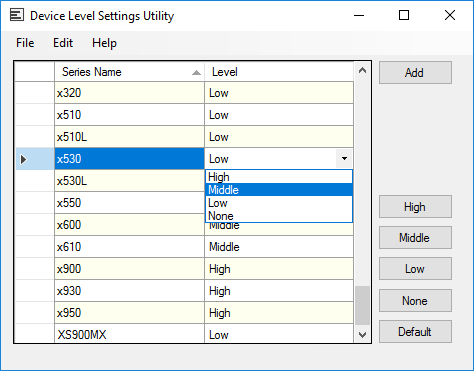This screenshot has width=474, height=371.
Task: Choose Middle in the level dropdown list
Action: click(279, 190)
